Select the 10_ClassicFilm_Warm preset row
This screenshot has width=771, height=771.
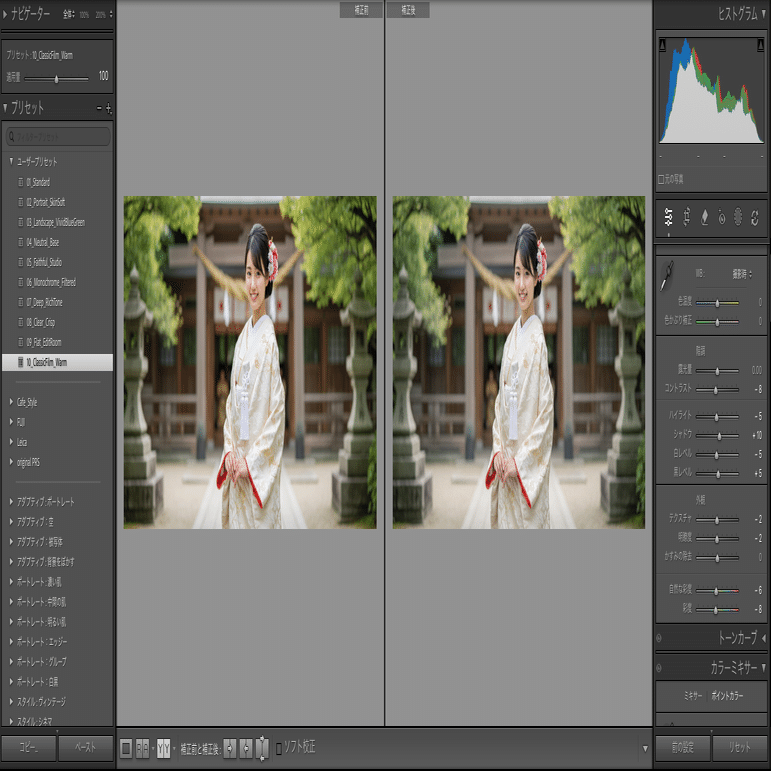pos(58,362)
